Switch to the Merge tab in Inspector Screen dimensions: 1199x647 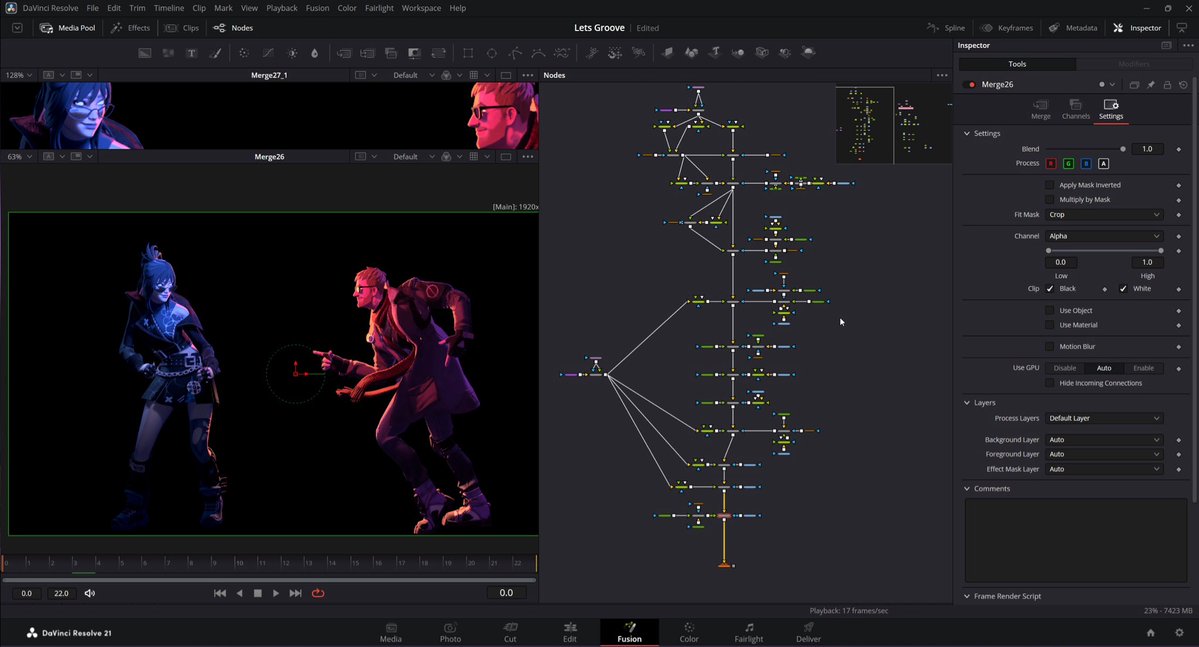pyautogui.click(x=1041, y=109)
